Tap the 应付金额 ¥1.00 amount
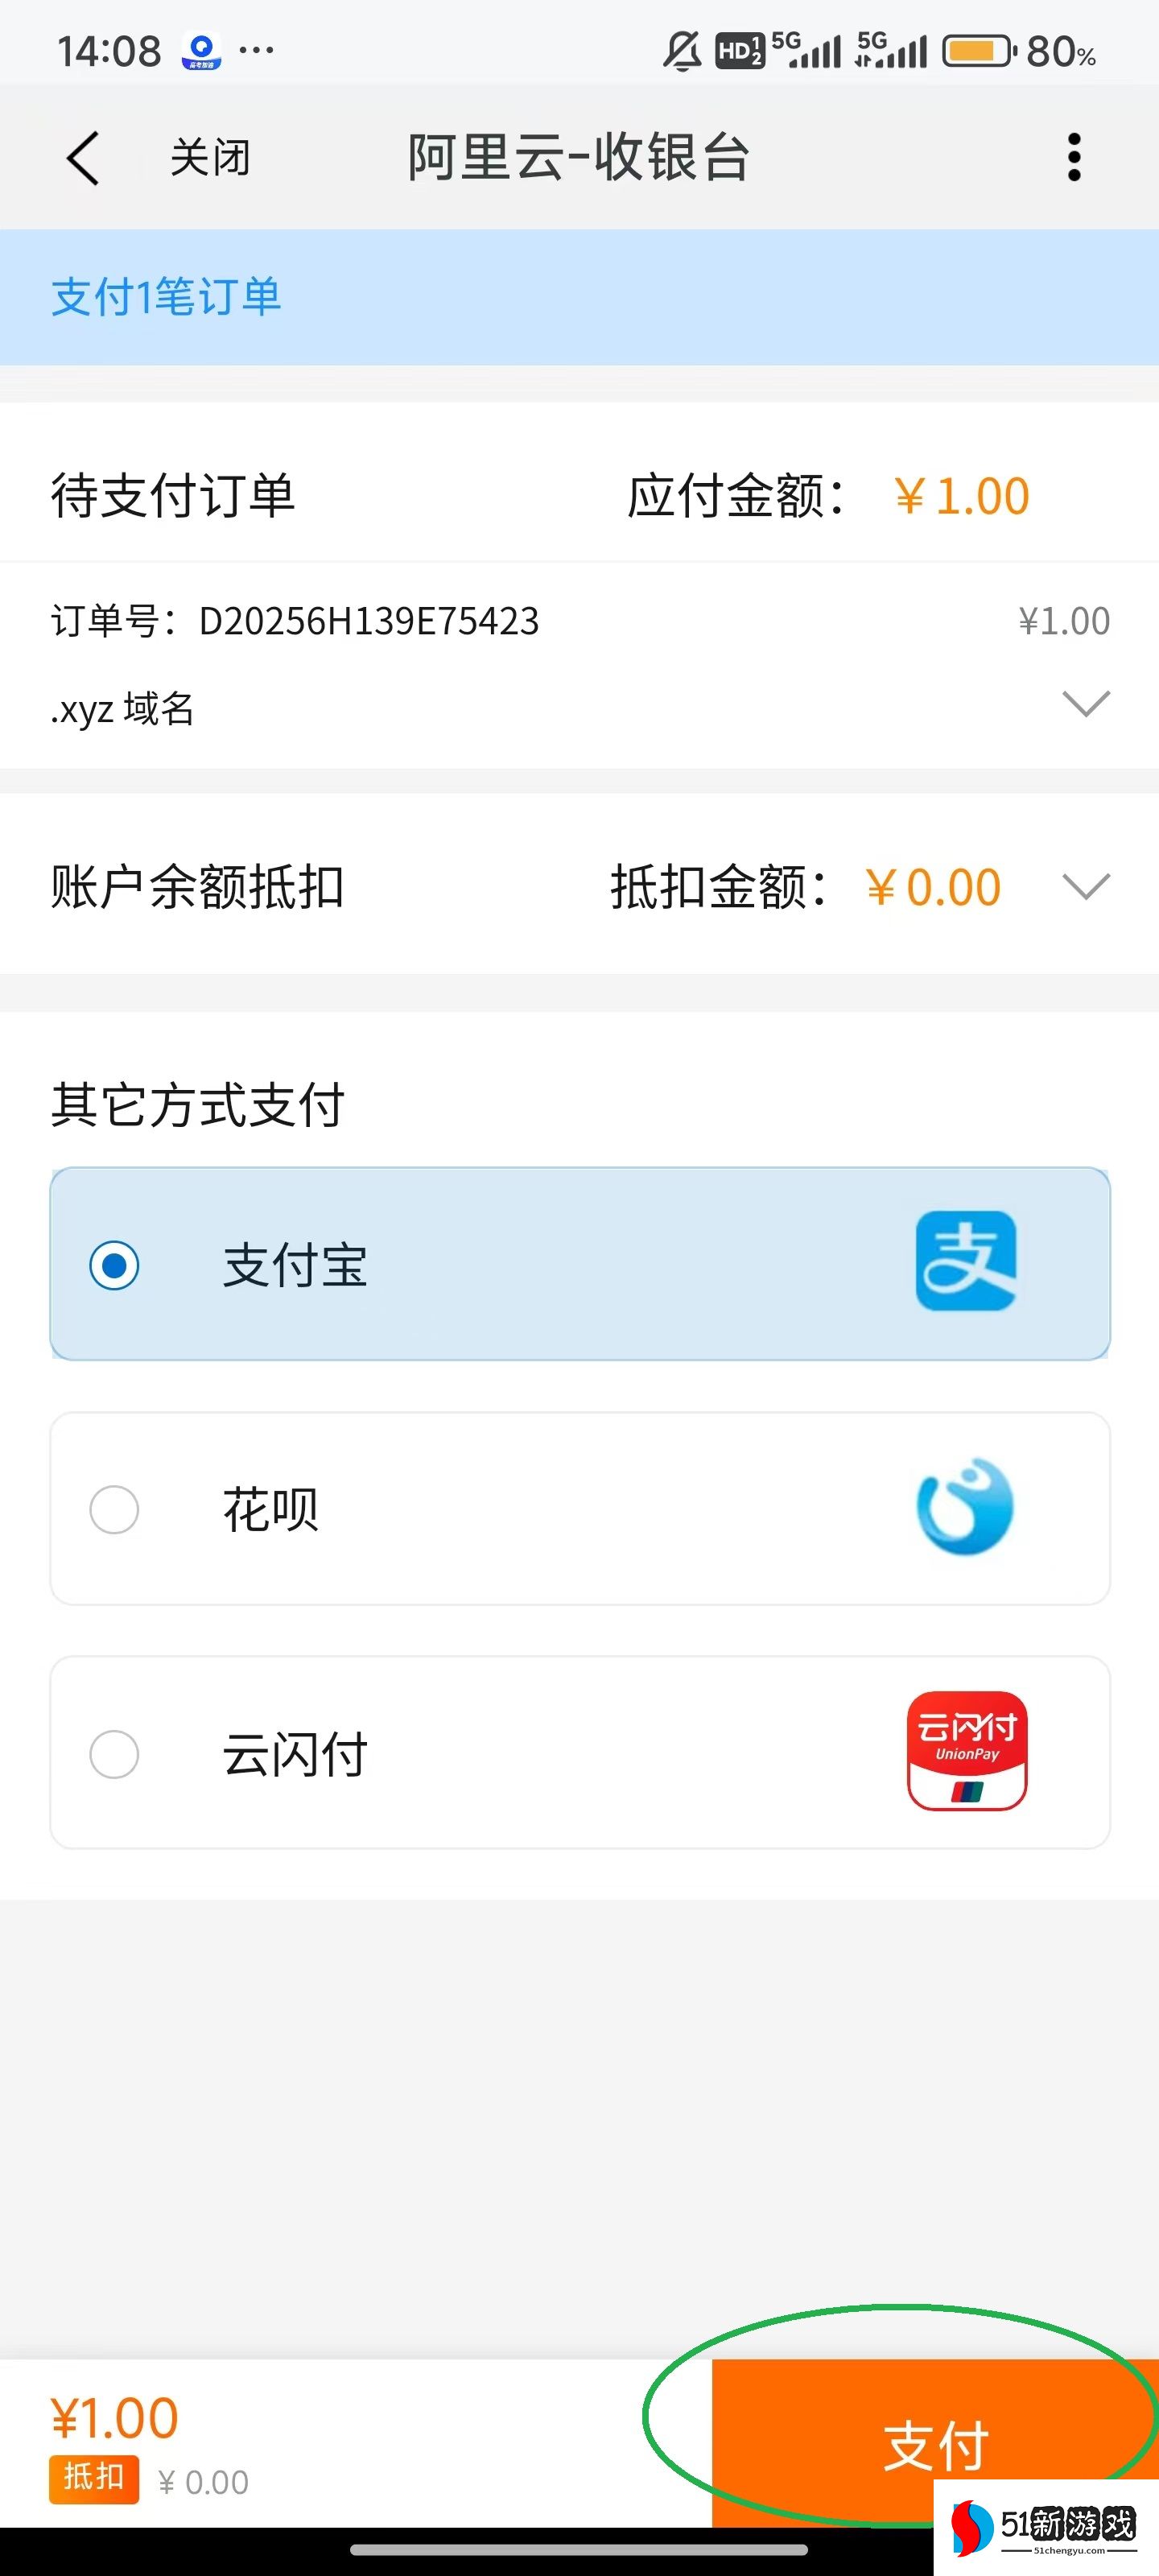This screenshot has height=2576, width=1159. [961, 496]
